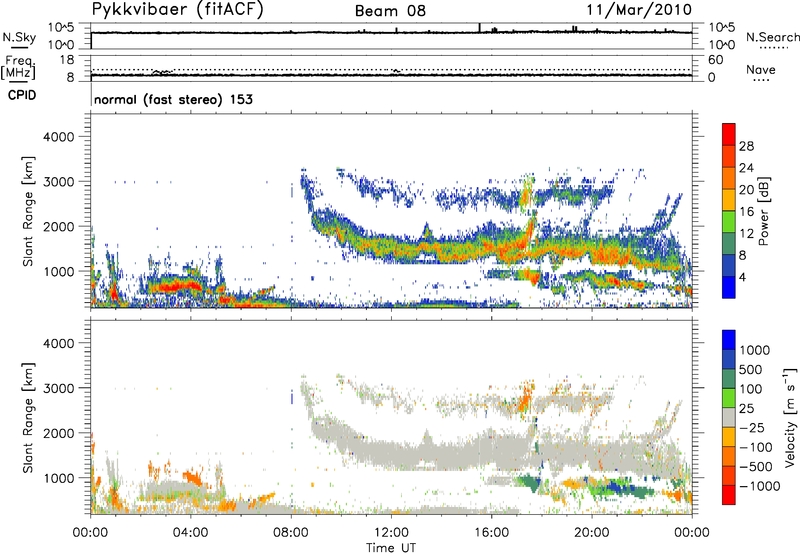This screenshot has height=554, width=800.
Task: Select the 'Beam 08' header text
Action: point(390,11)
